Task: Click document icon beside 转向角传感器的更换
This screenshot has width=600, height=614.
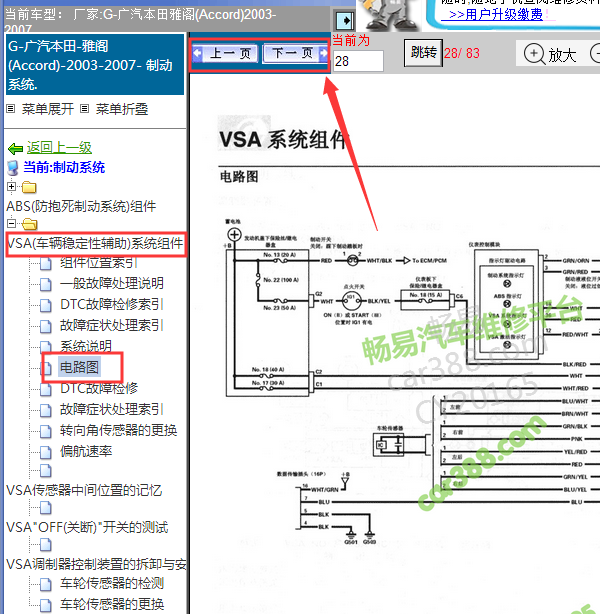Action: [x=46, y=431]
